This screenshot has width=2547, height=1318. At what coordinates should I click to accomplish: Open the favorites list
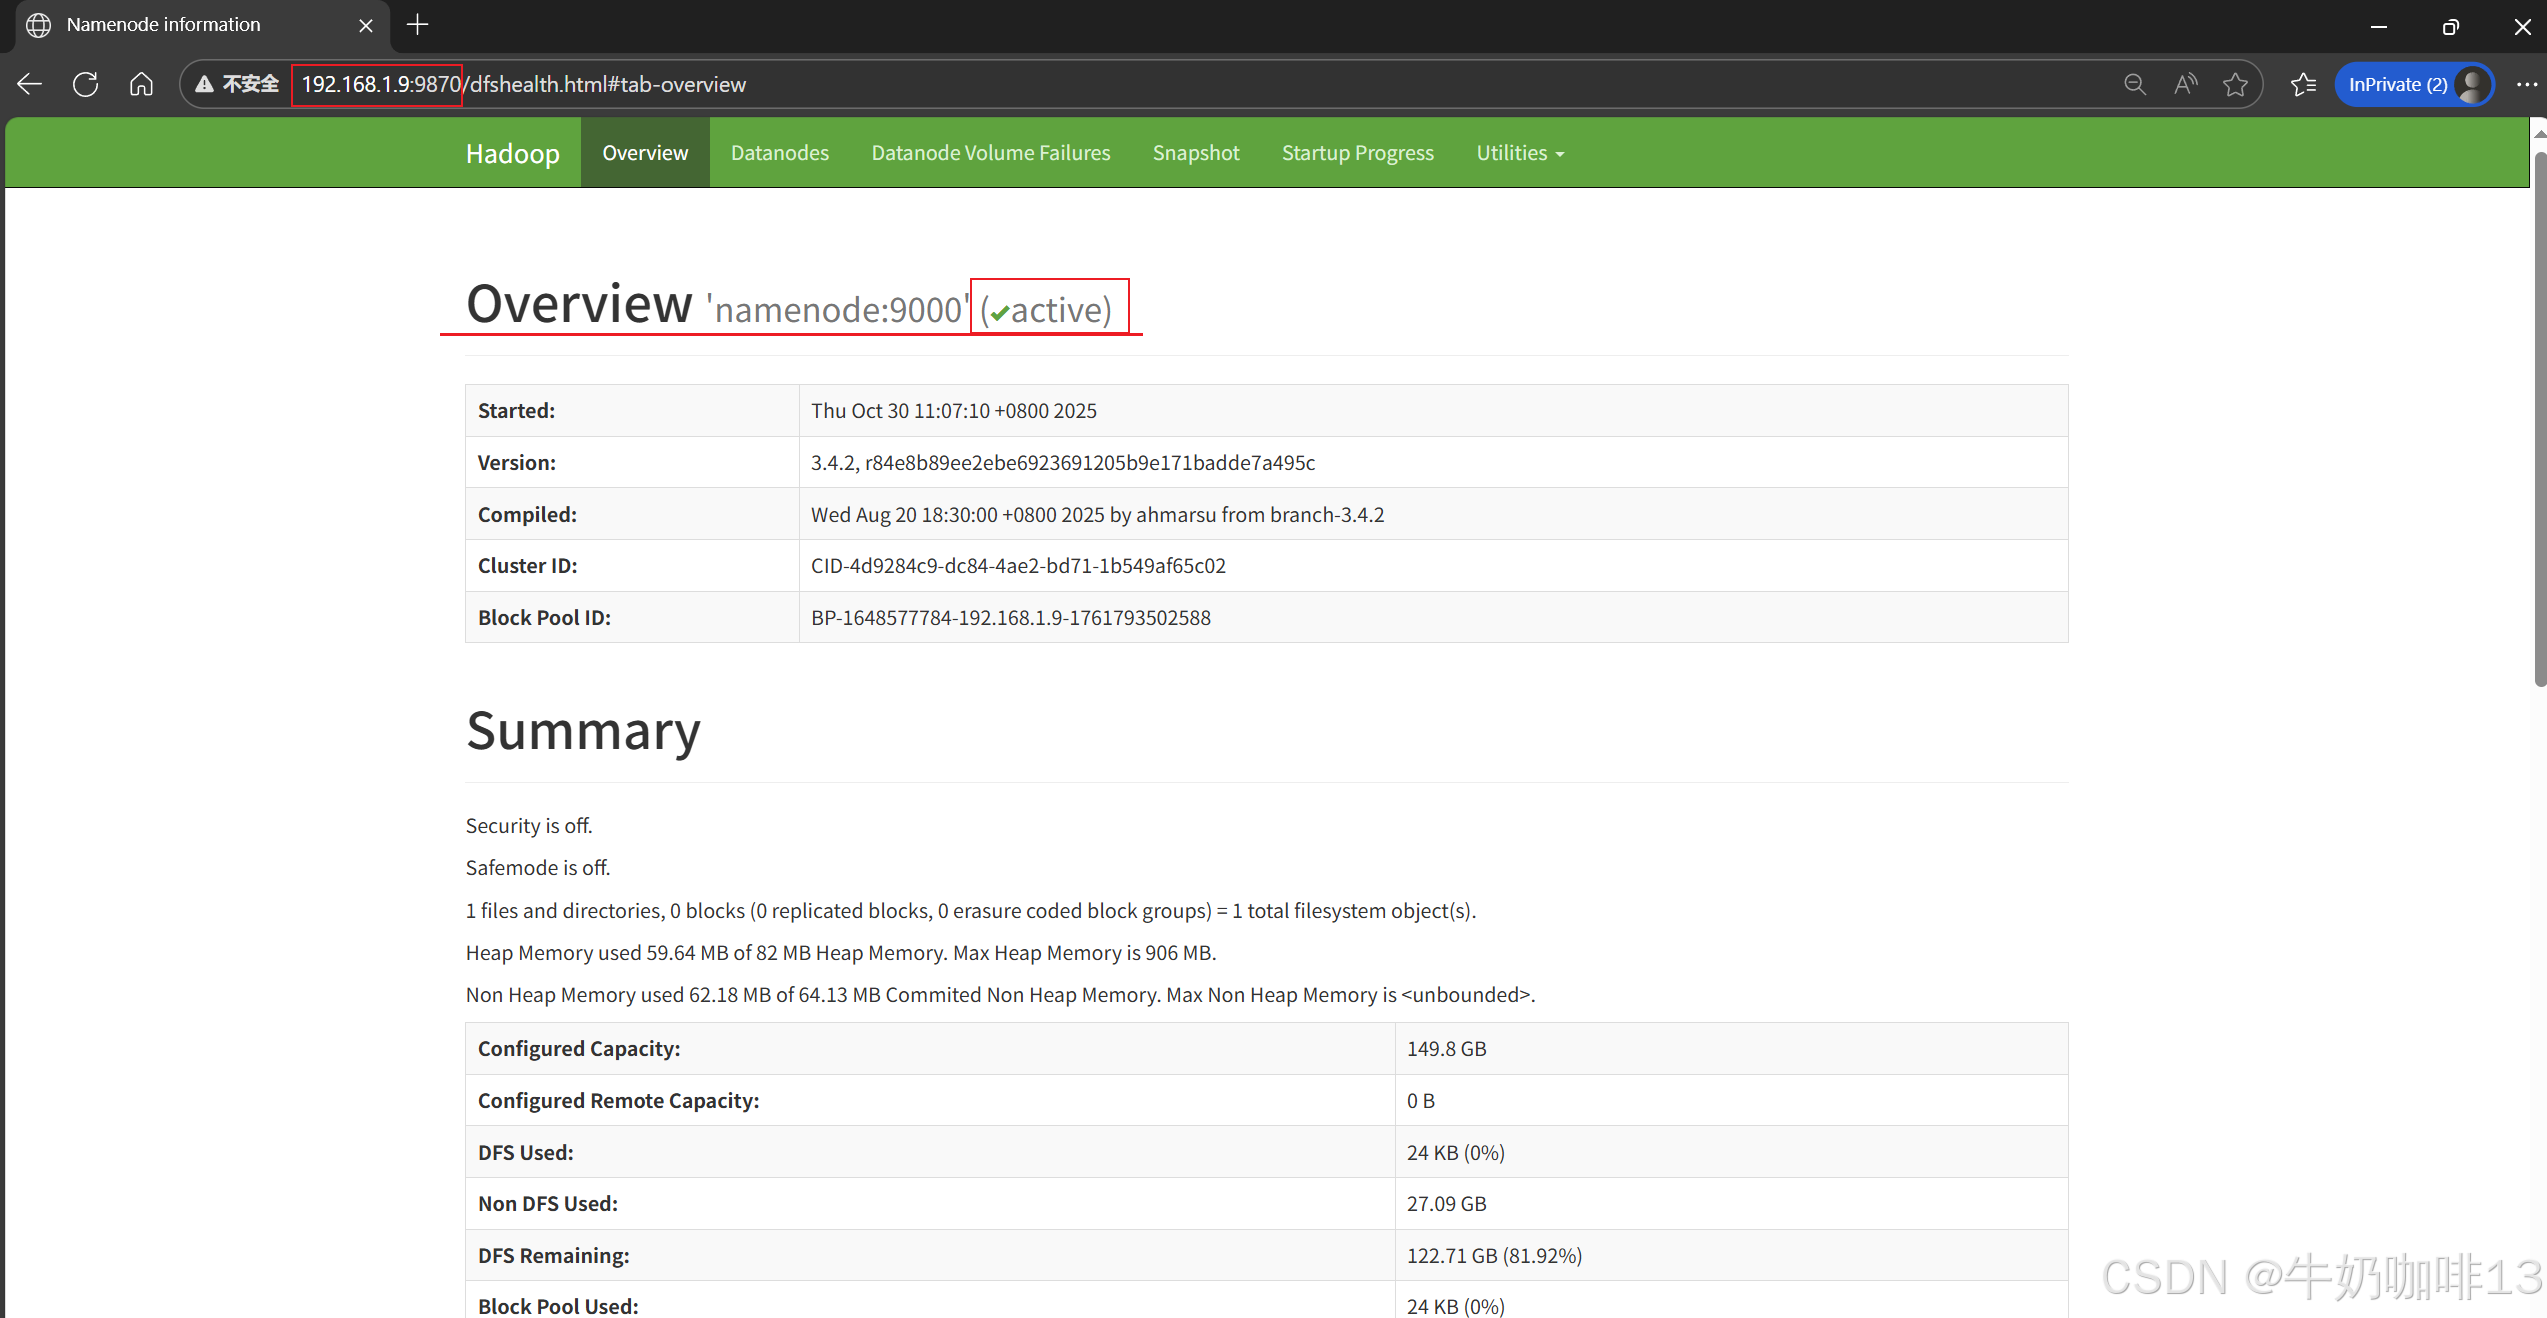tap(2303, 84)
